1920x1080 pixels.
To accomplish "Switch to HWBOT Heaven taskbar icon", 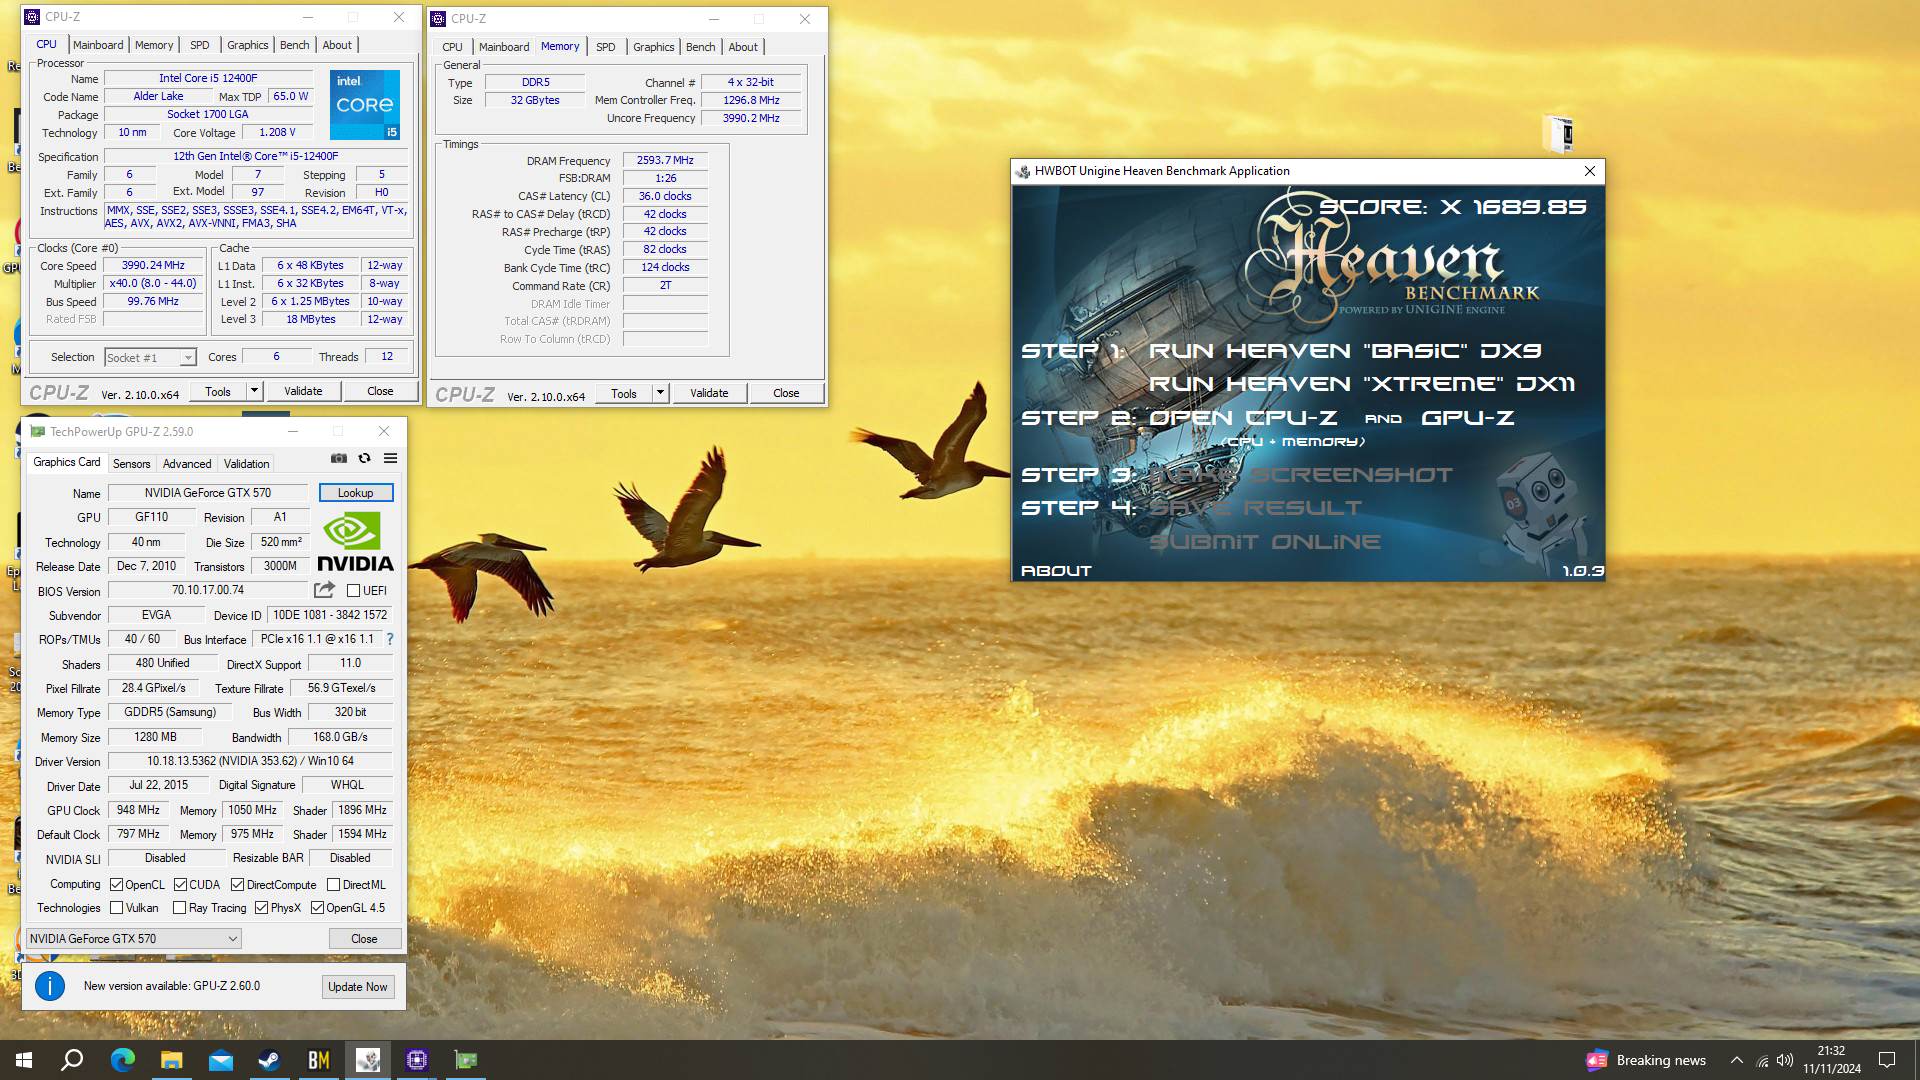I will [367, 1060].
